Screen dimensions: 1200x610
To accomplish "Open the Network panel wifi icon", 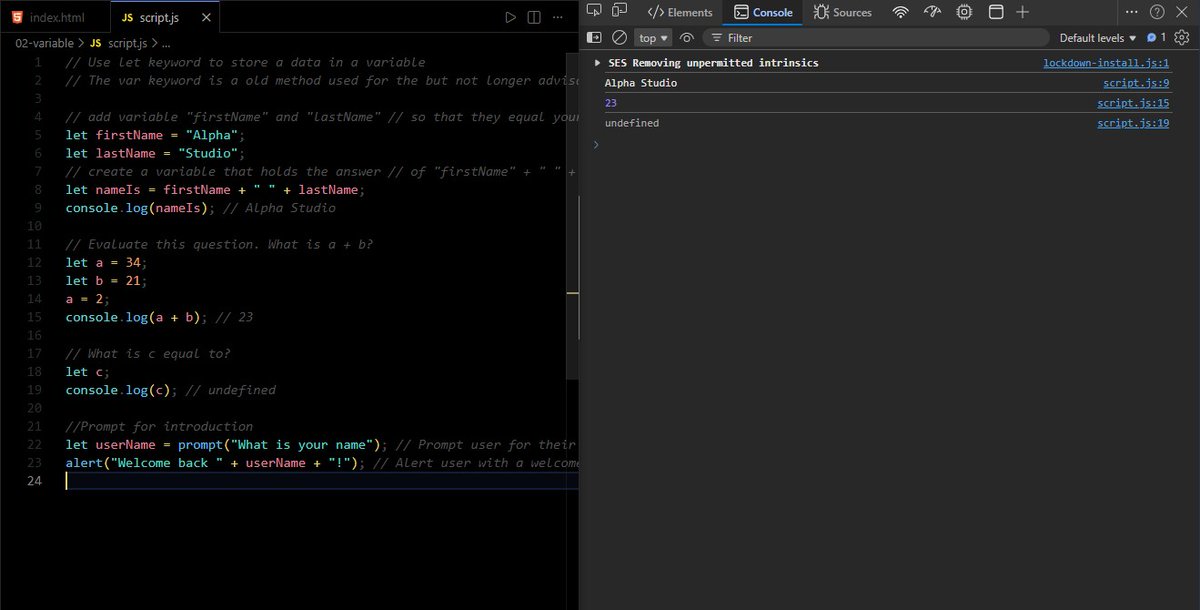I will click(x=900, y=12).
